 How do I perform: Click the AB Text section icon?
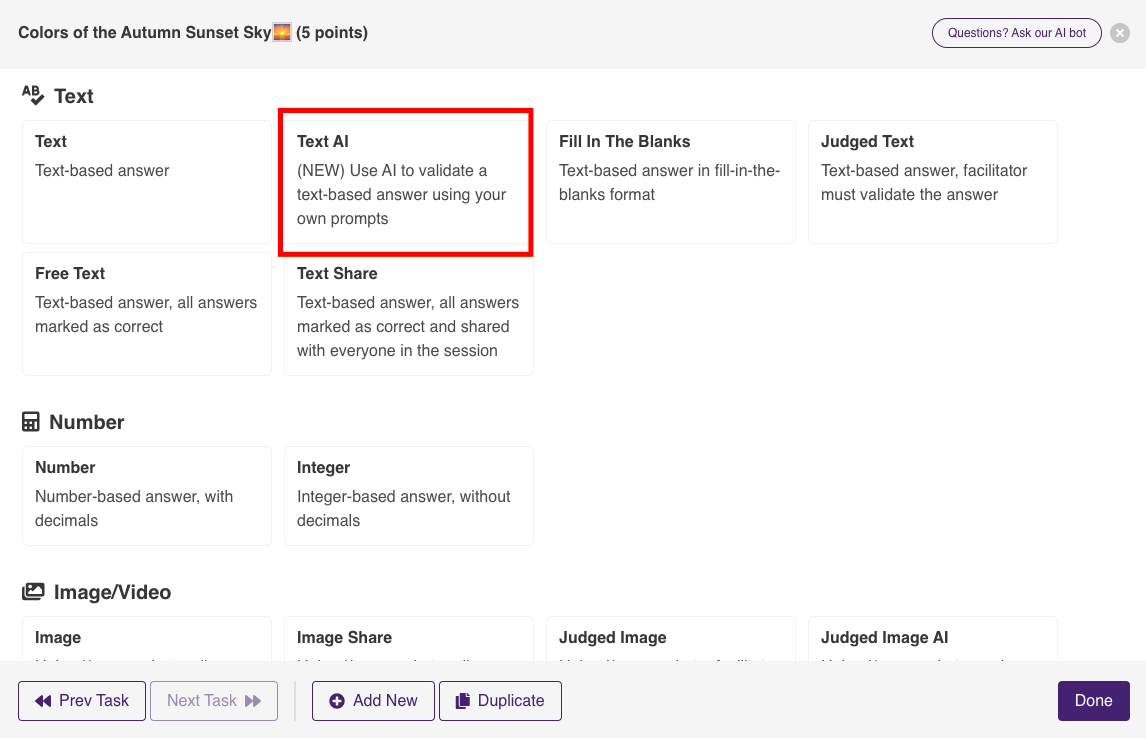[33, 94]
